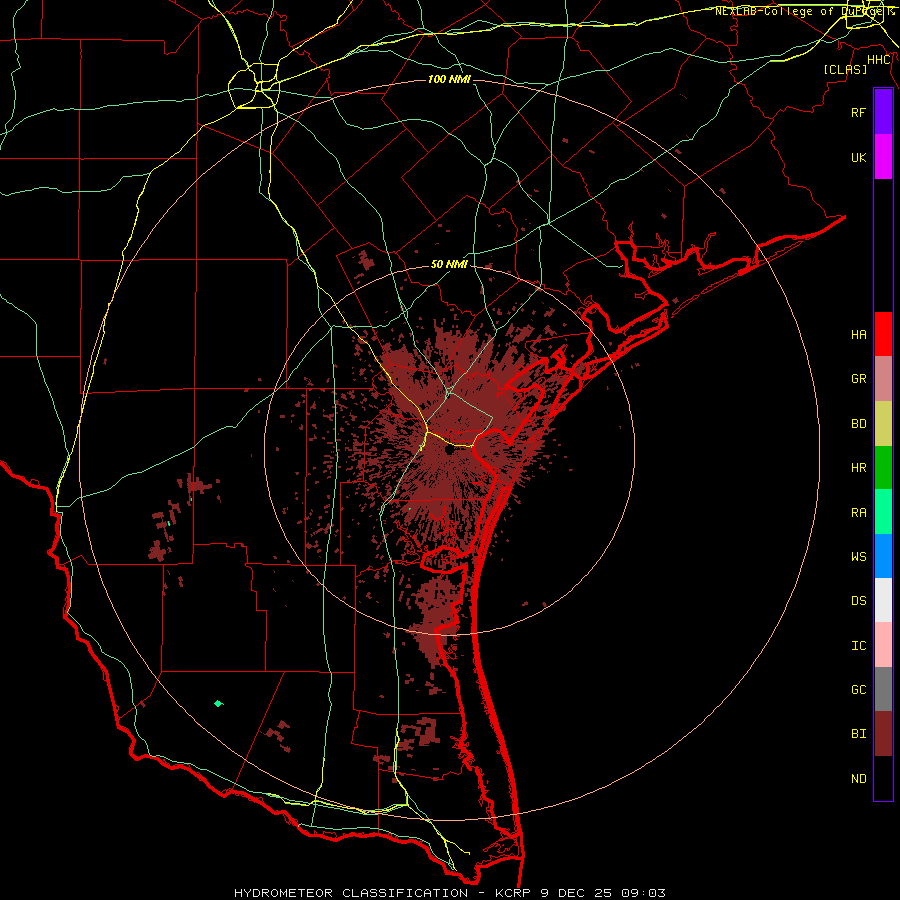Click the ND black legend swatch

tap(883, 778)
